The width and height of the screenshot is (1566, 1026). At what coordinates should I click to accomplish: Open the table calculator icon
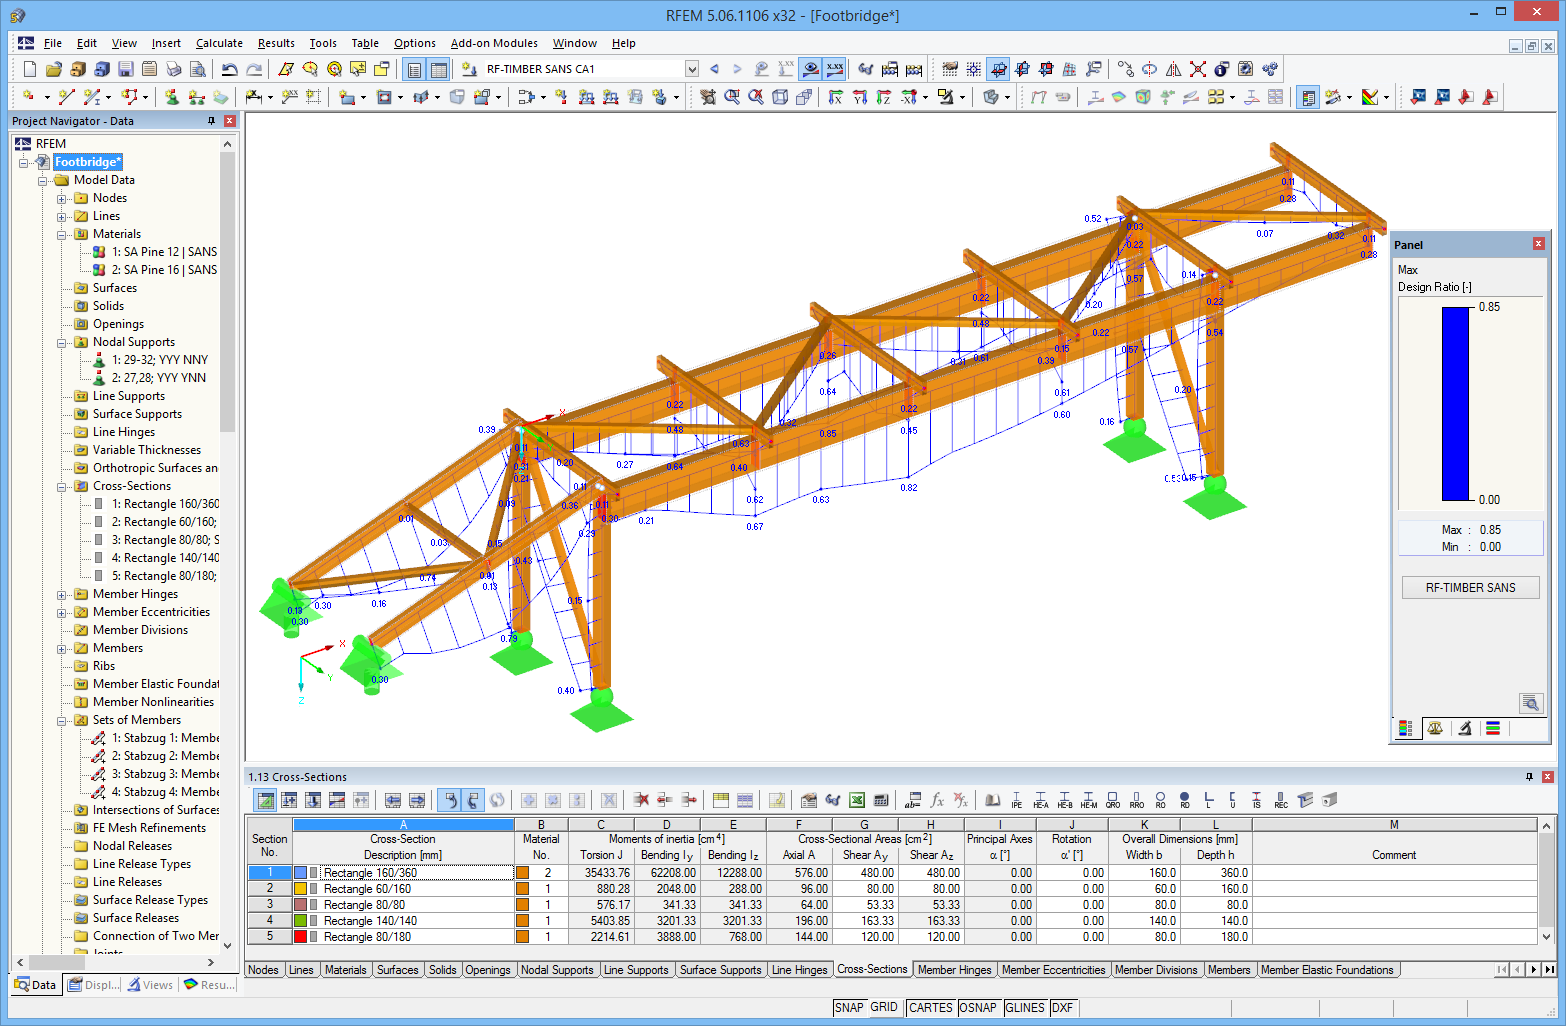tap(880, 800)
